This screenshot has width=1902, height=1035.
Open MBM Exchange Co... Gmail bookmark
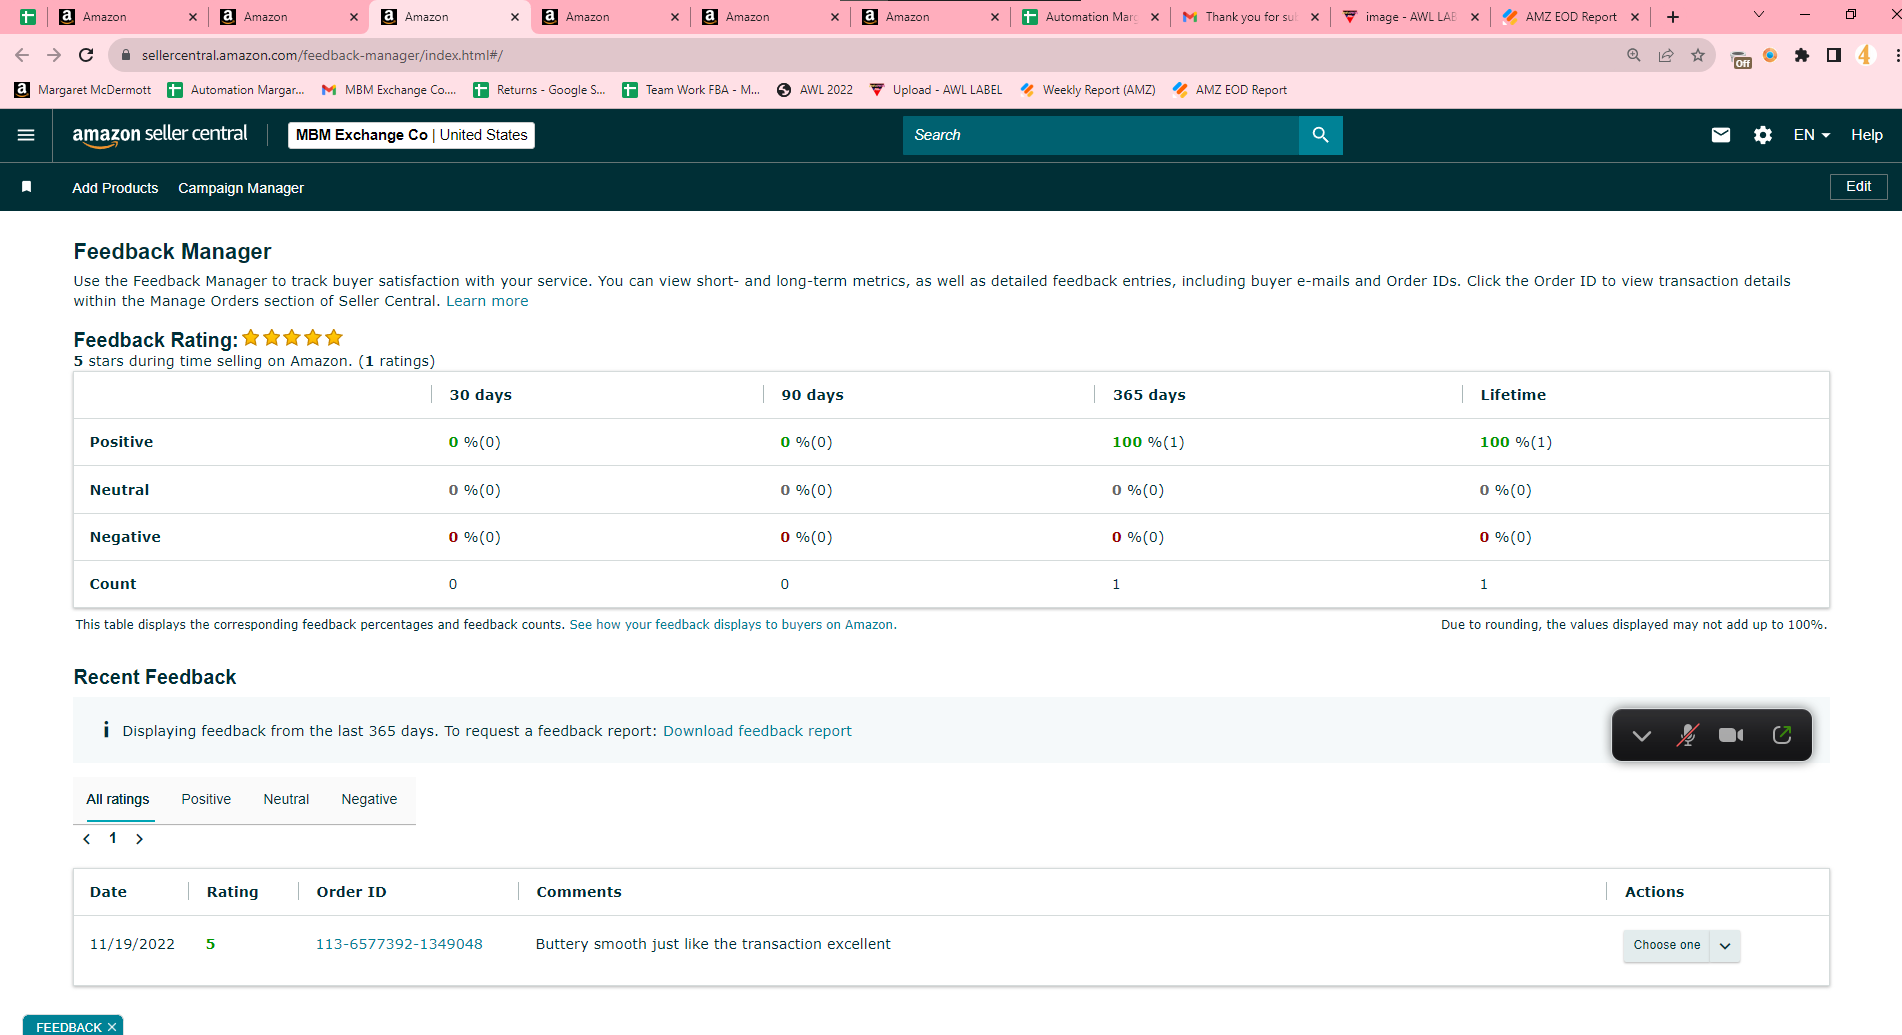(x=389, y=90)
